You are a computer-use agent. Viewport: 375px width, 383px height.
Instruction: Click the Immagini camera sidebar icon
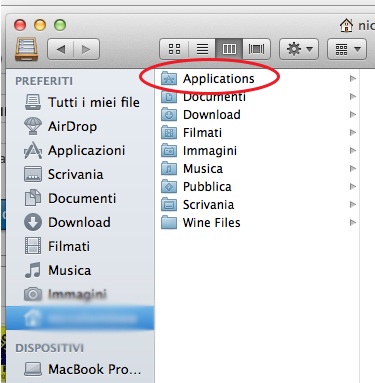point(33,294)
